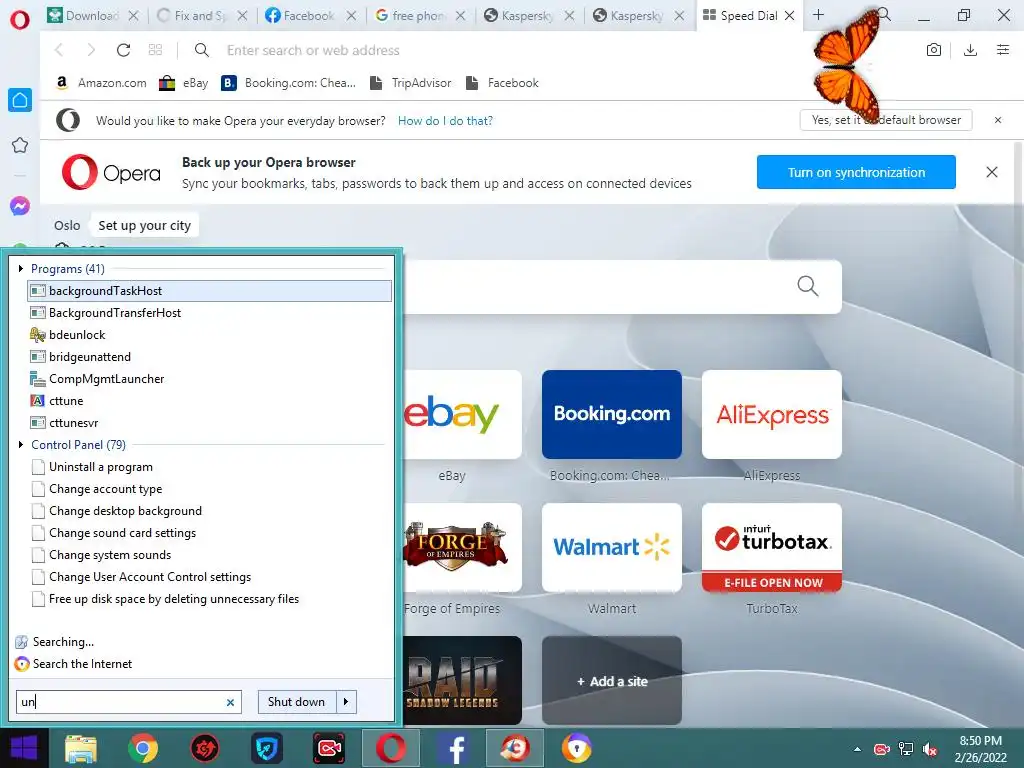
Task: Open the Easy setup sliders icon
Action: [x=1003, y=50]
